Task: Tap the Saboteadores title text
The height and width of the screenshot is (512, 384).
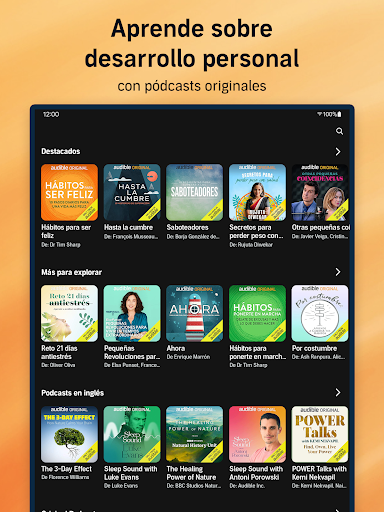Action: [x=187, y=227]
